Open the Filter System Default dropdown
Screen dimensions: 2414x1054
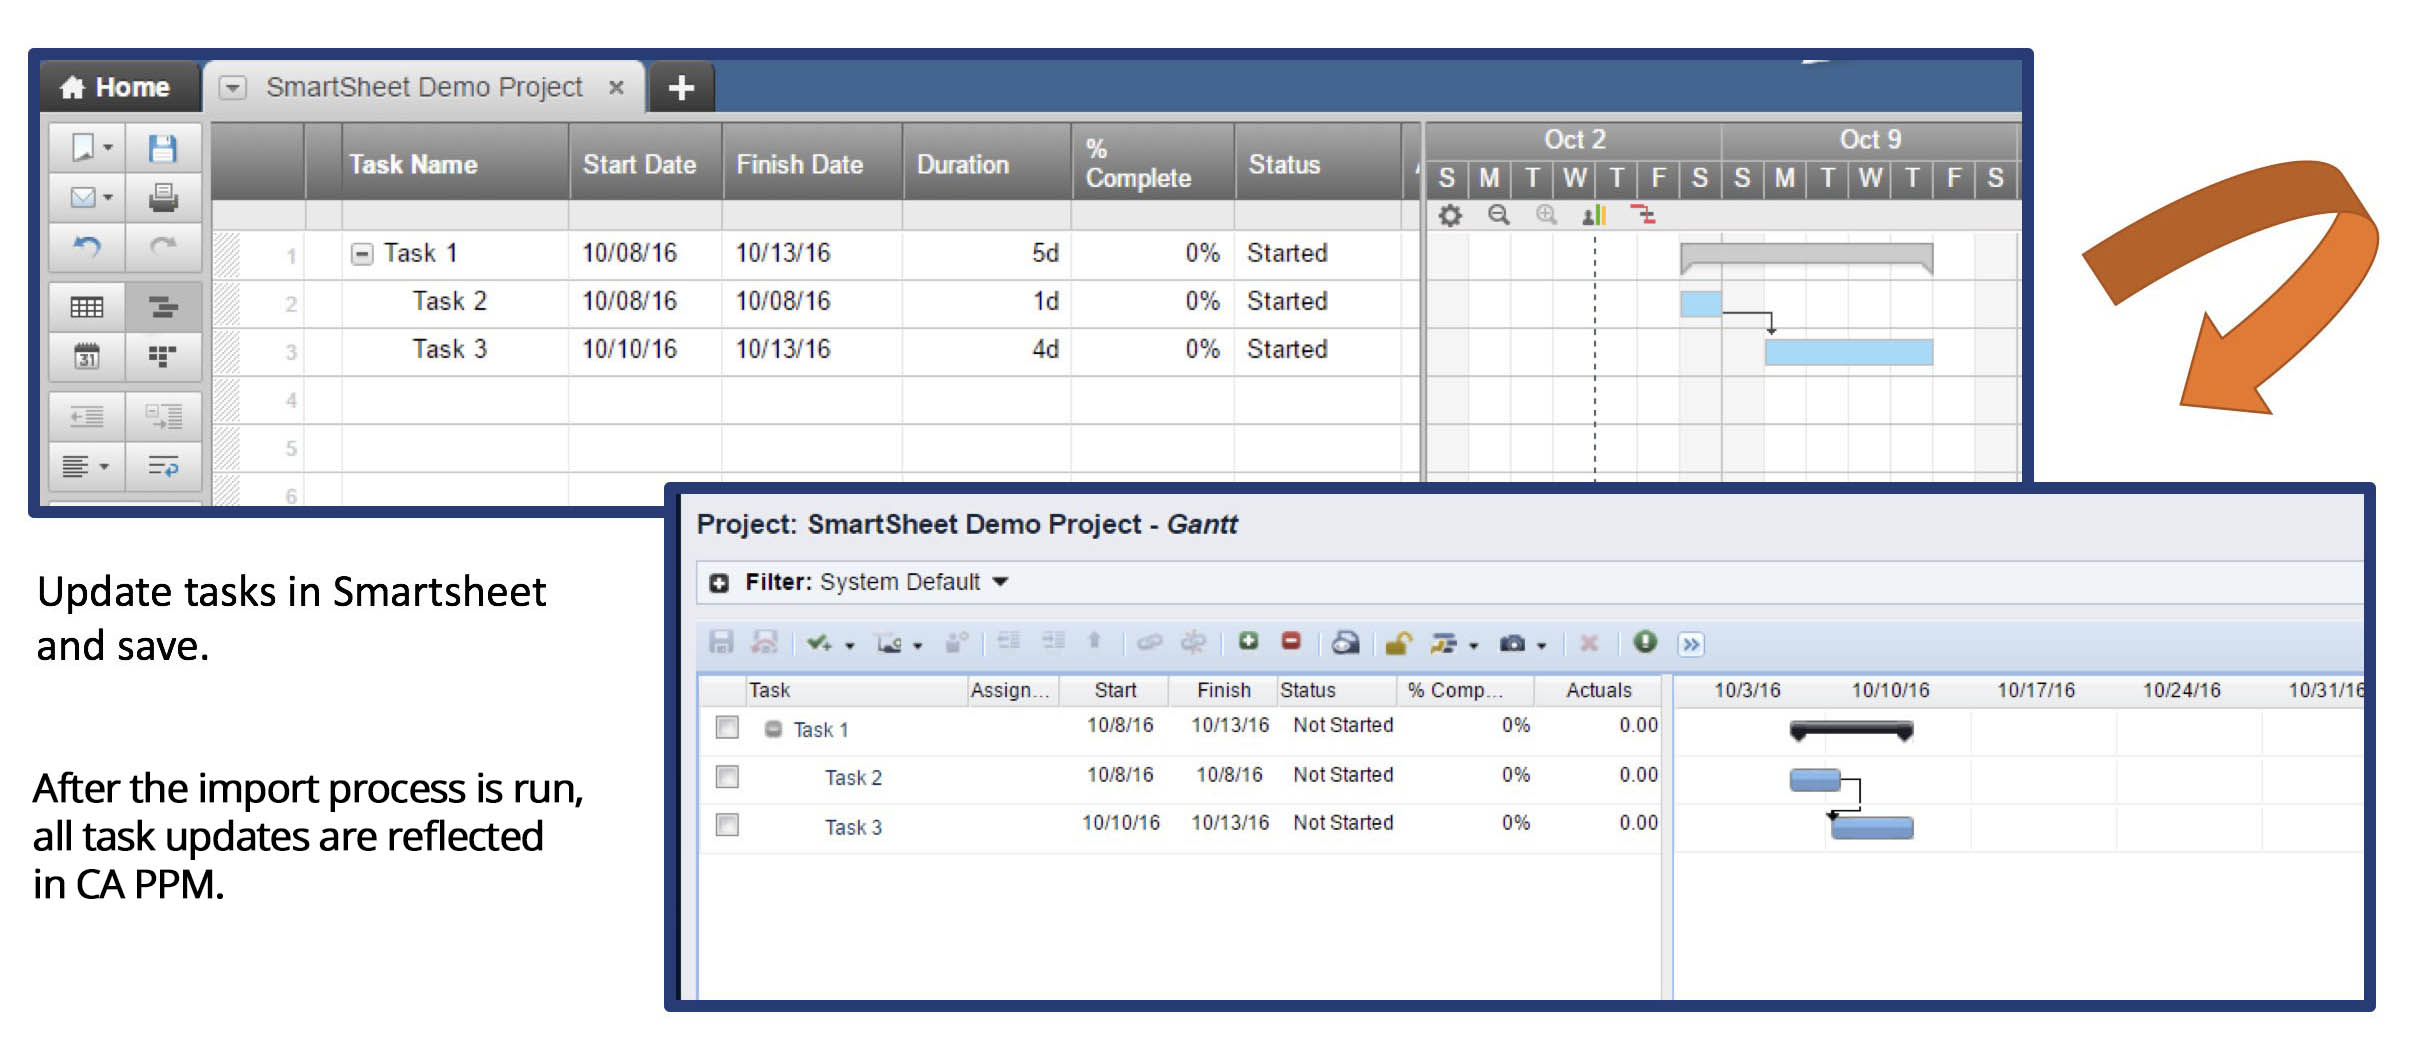[1000, 582]
